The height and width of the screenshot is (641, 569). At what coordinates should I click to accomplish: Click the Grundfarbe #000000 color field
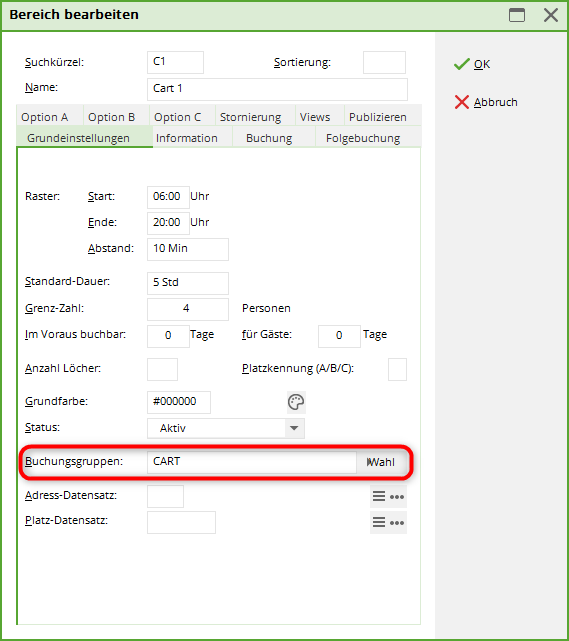coord(179,402)
